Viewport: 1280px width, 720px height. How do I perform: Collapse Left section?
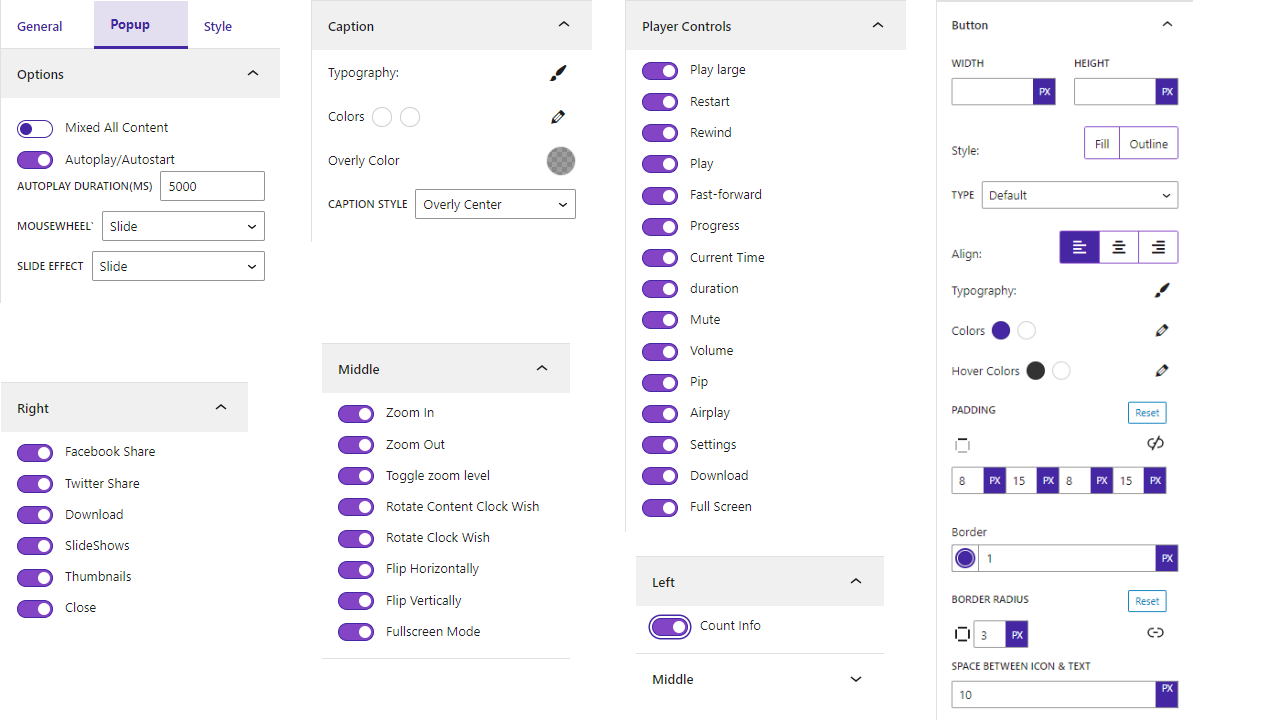pos(856,581)
